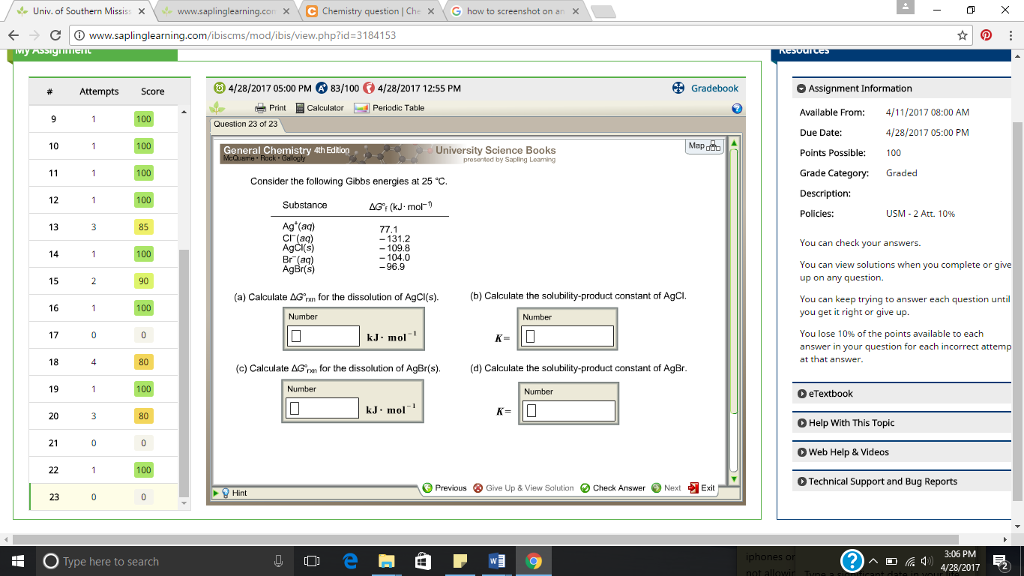Open Windows Start menu
The width and height of the screenshot is (1024, 576).
(x=18, y=561)
